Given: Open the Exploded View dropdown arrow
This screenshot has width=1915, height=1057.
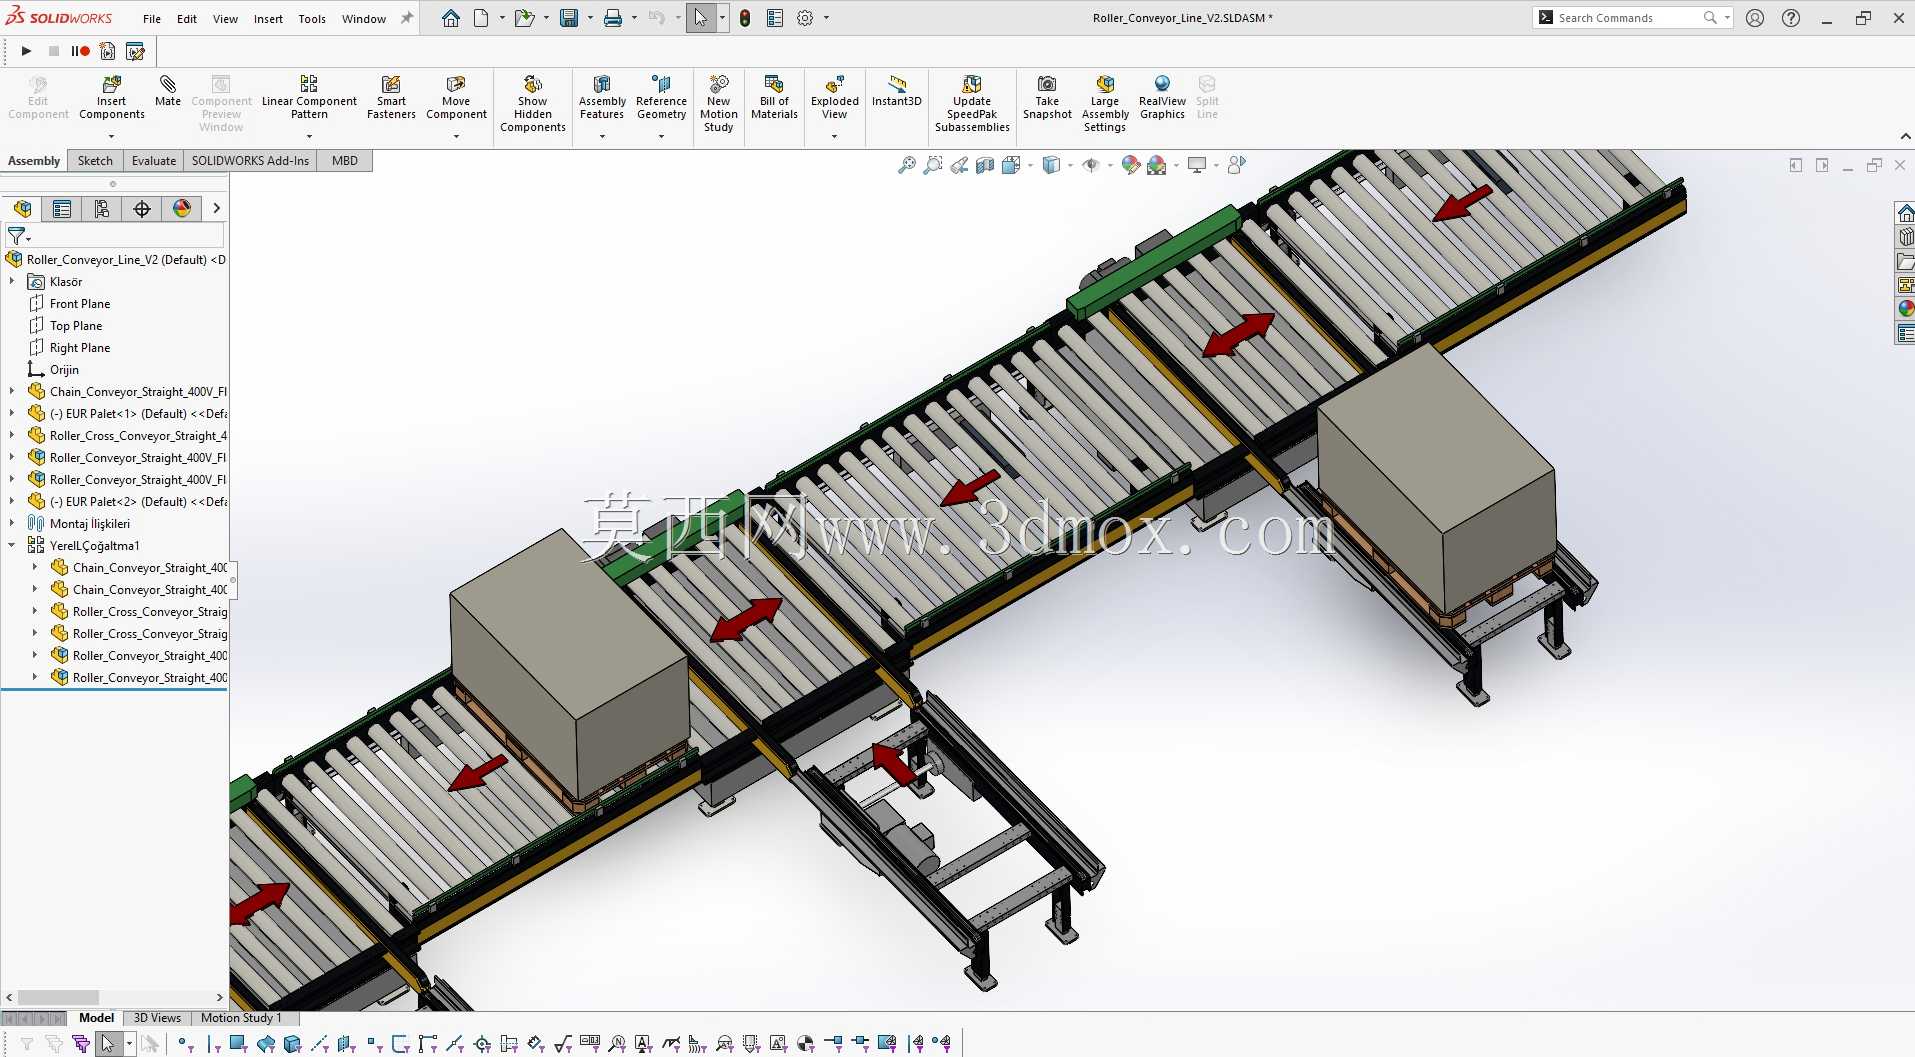Looking at the screenshot, I should coord(835,136).
